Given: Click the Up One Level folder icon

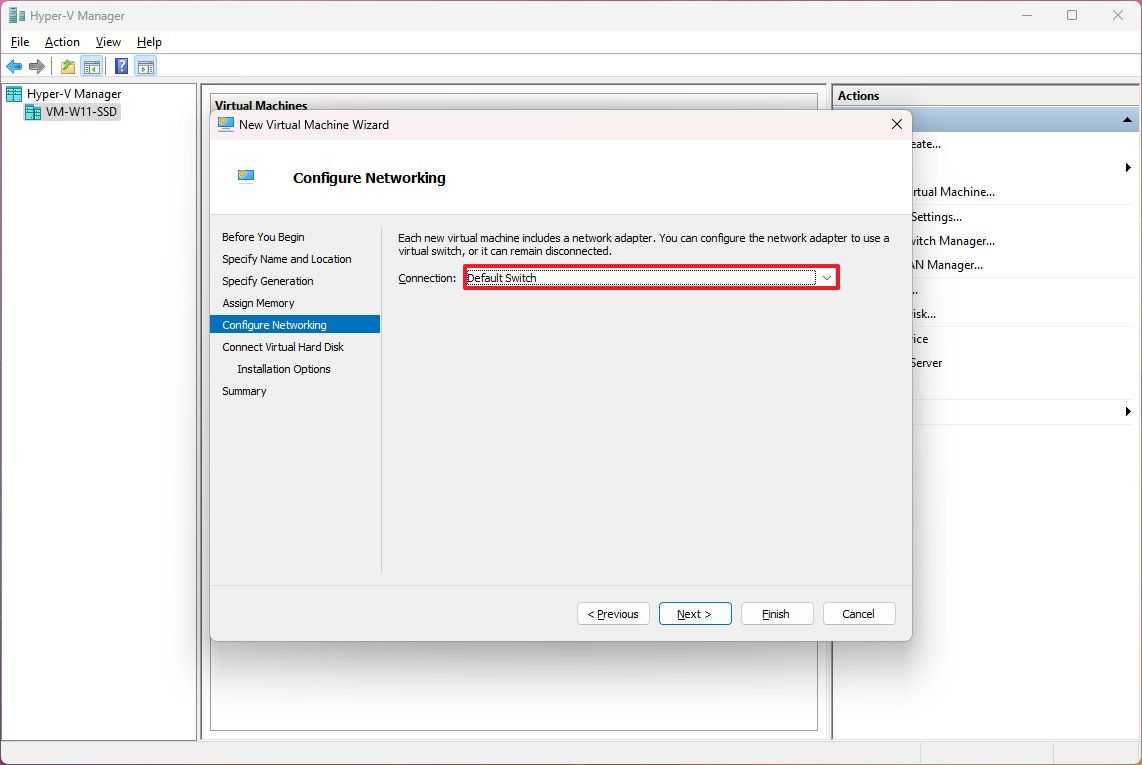Looking at the screenshot, I should [x=67, y=67].
